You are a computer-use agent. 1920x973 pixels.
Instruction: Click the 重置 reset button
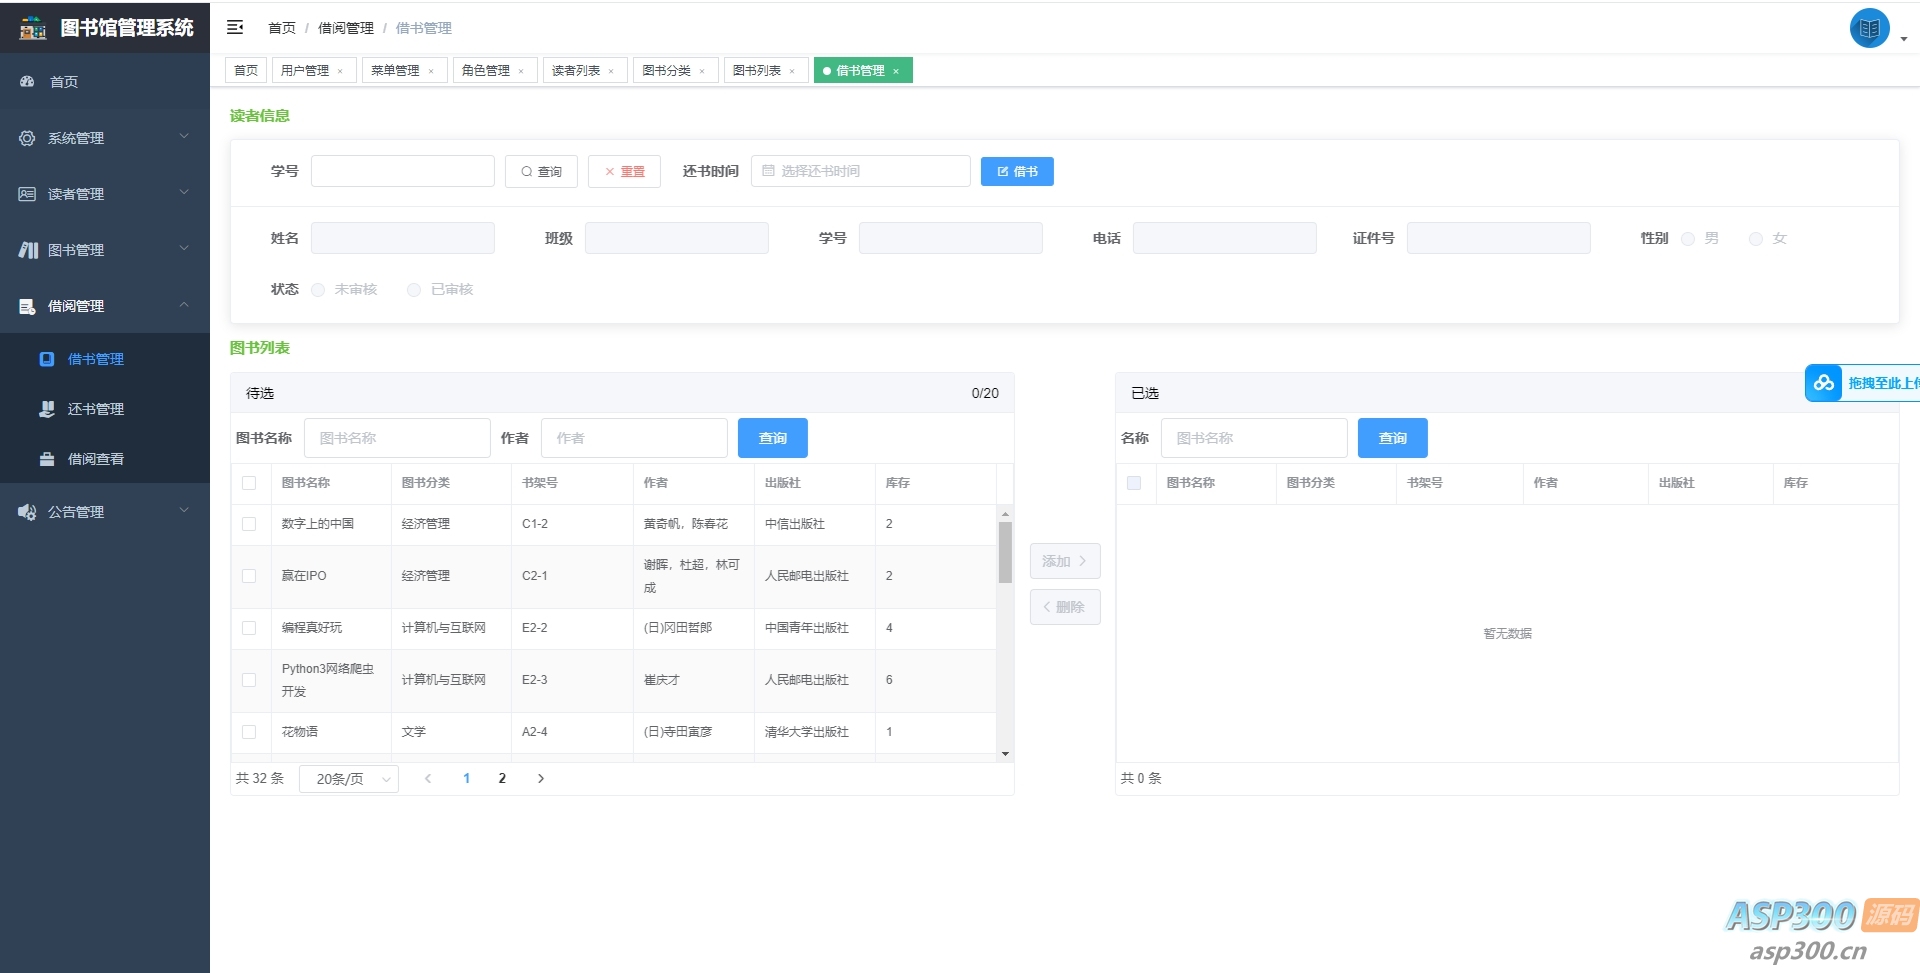pos(623,171)
